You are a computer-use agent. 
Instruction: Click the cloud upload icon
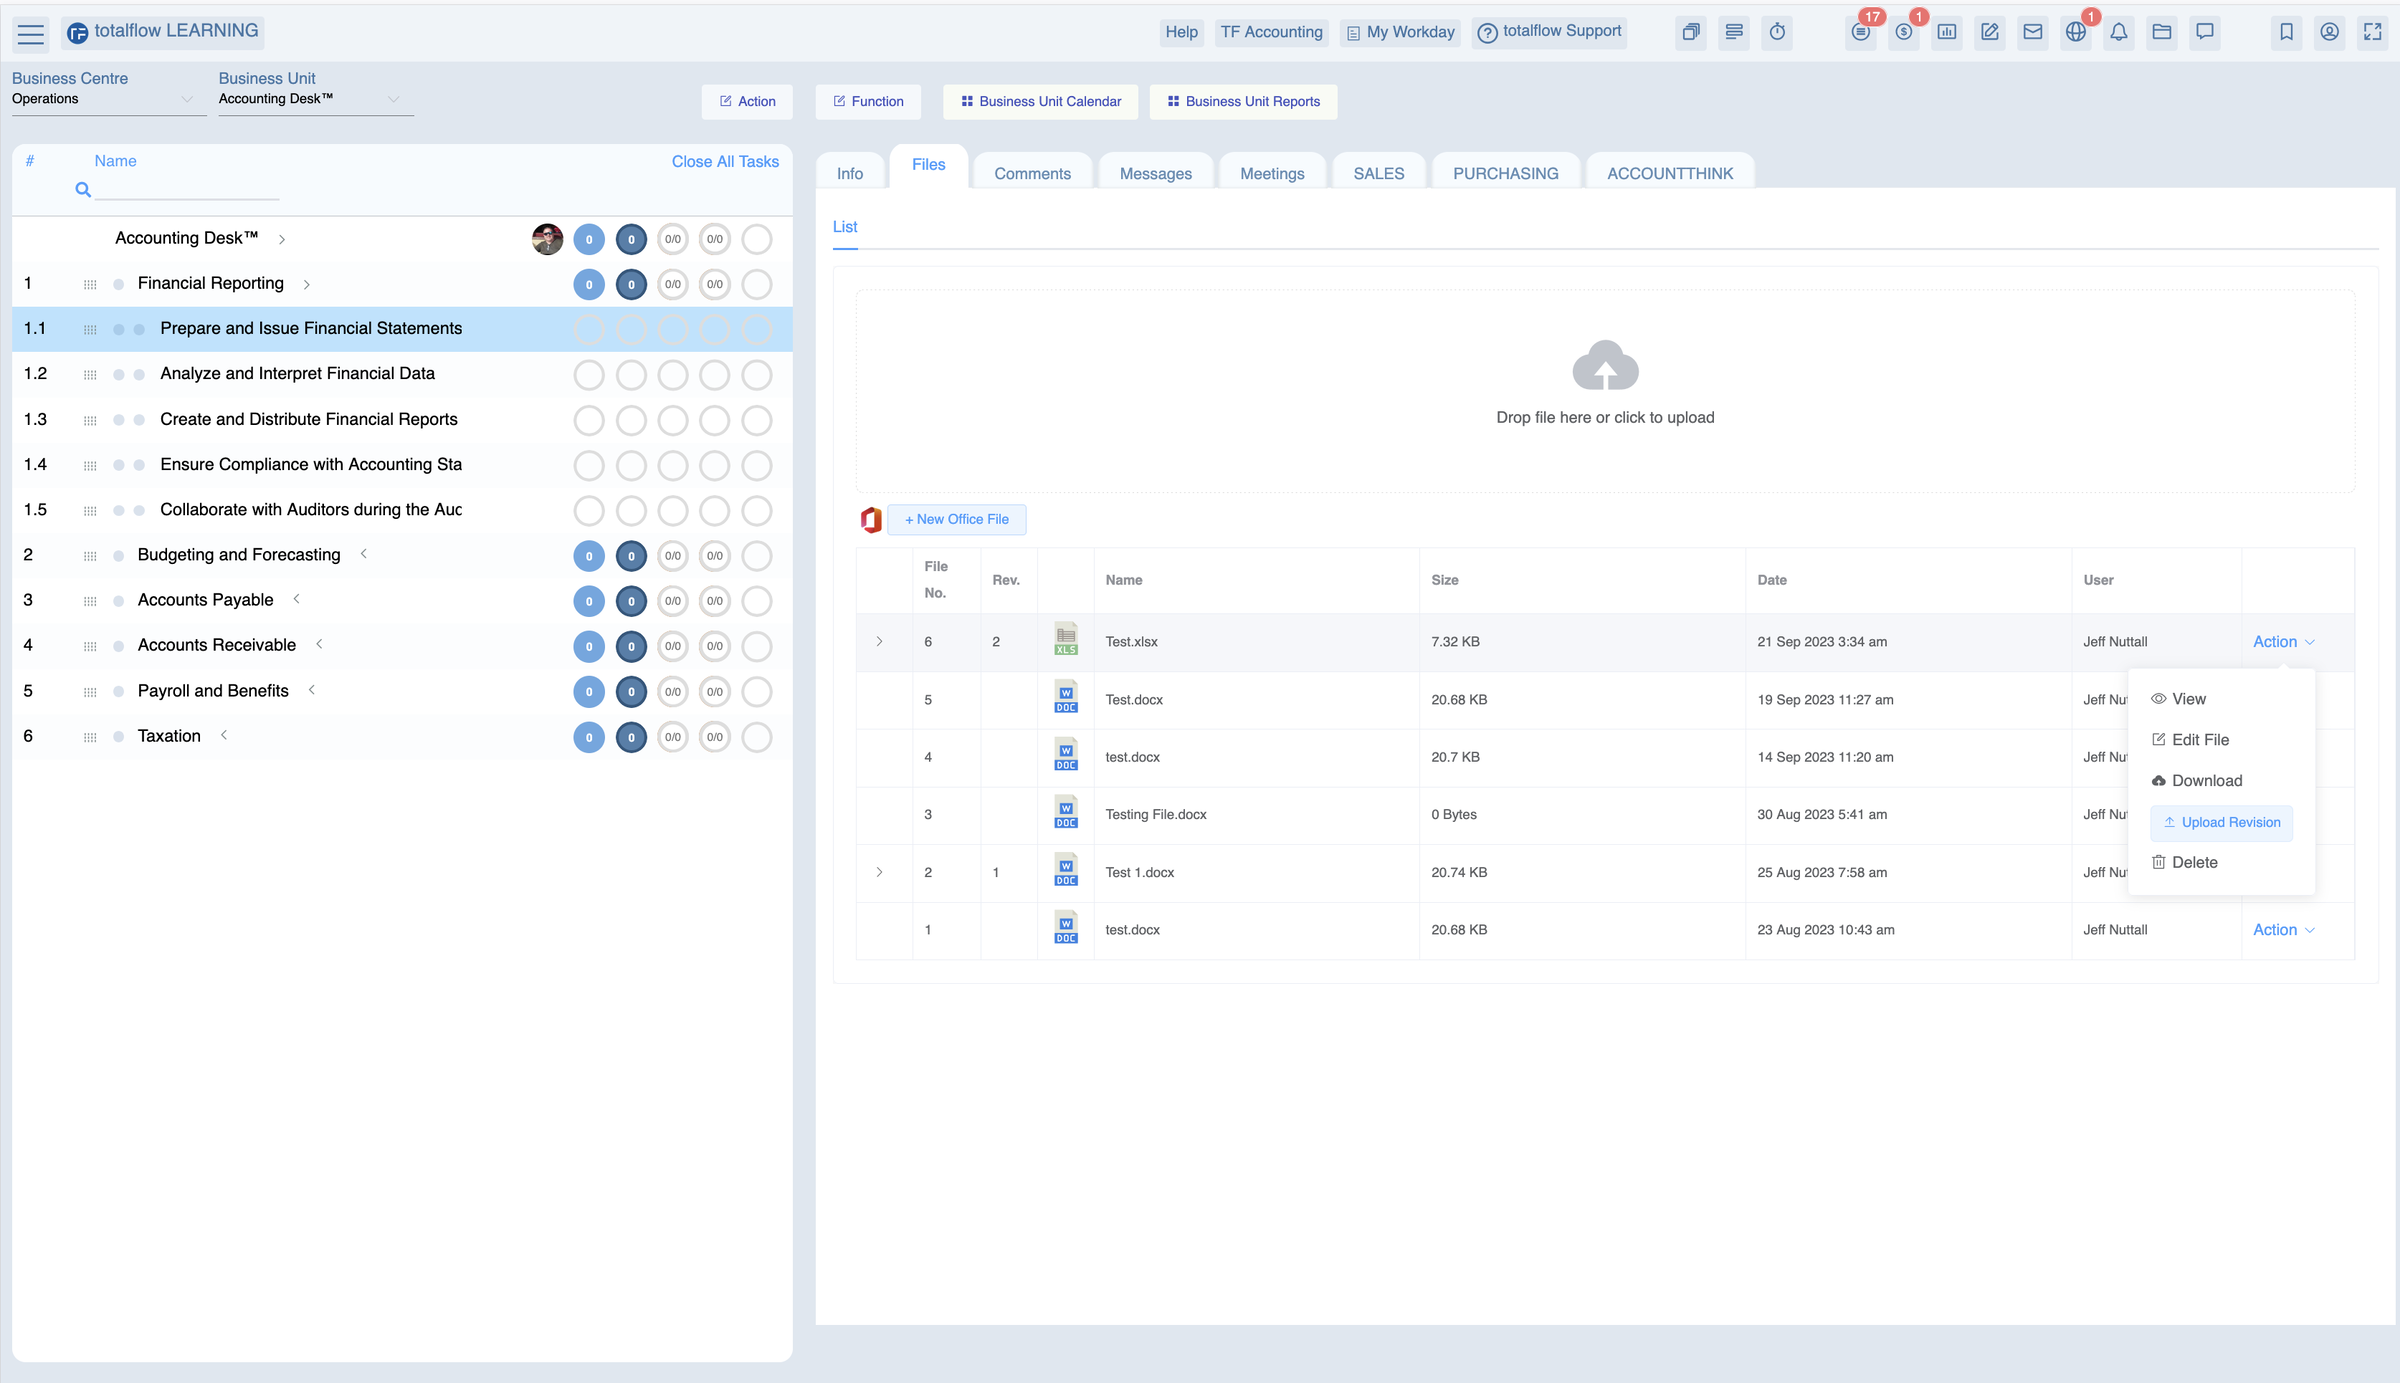click(1605, 366)
